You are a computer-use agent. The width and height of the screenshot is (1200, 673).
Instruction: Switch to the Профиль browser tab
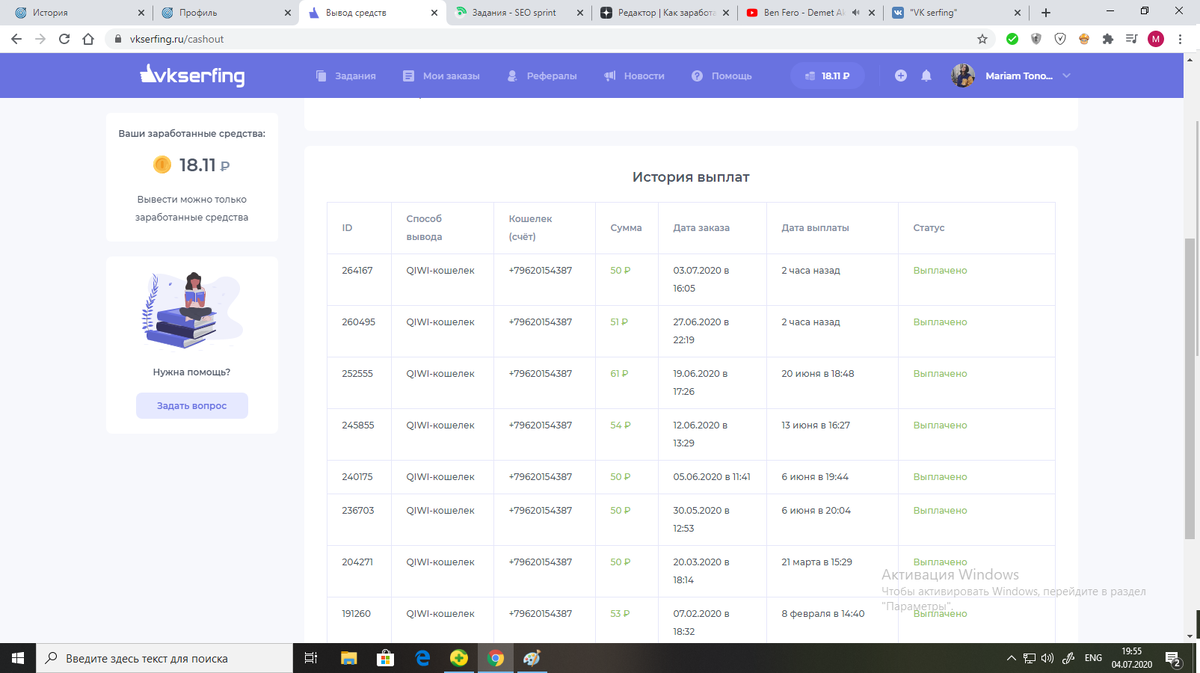[226, 13]
